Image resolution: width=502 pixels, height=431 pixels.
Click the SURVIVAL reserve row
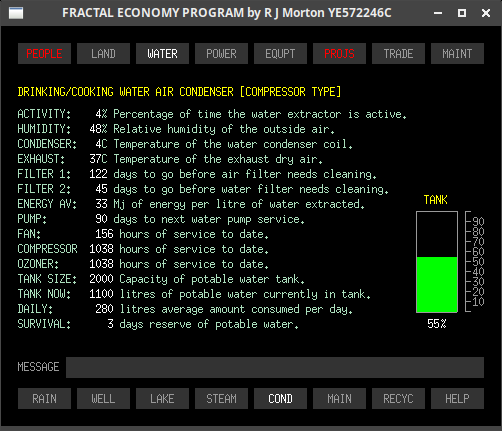(x=158, y=324)
